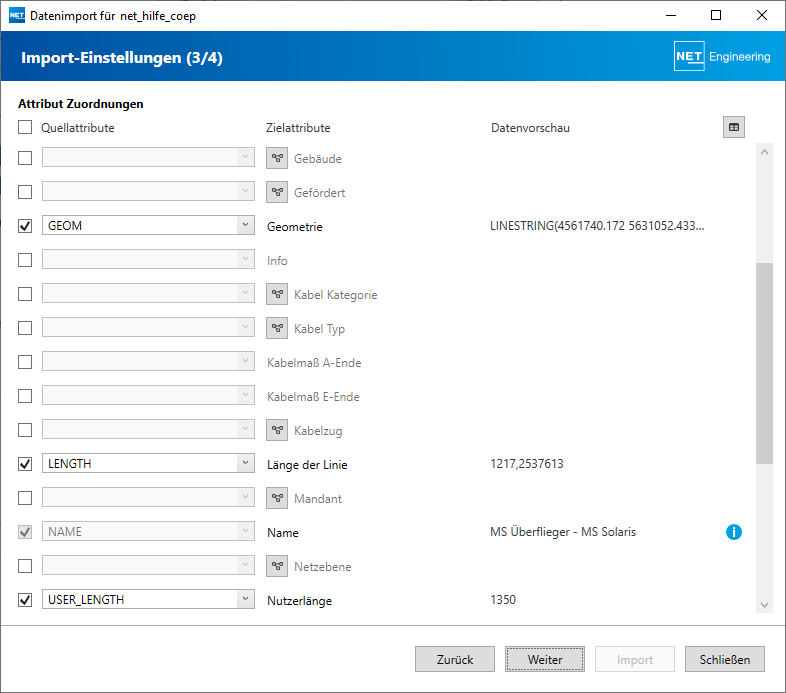786x693 pixels.
Task: Open the data preview table icon
Action: coord(734,127)
